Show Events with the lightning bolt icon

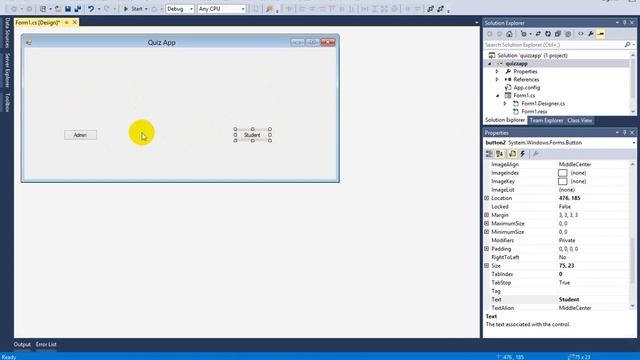tap(523, 154)
